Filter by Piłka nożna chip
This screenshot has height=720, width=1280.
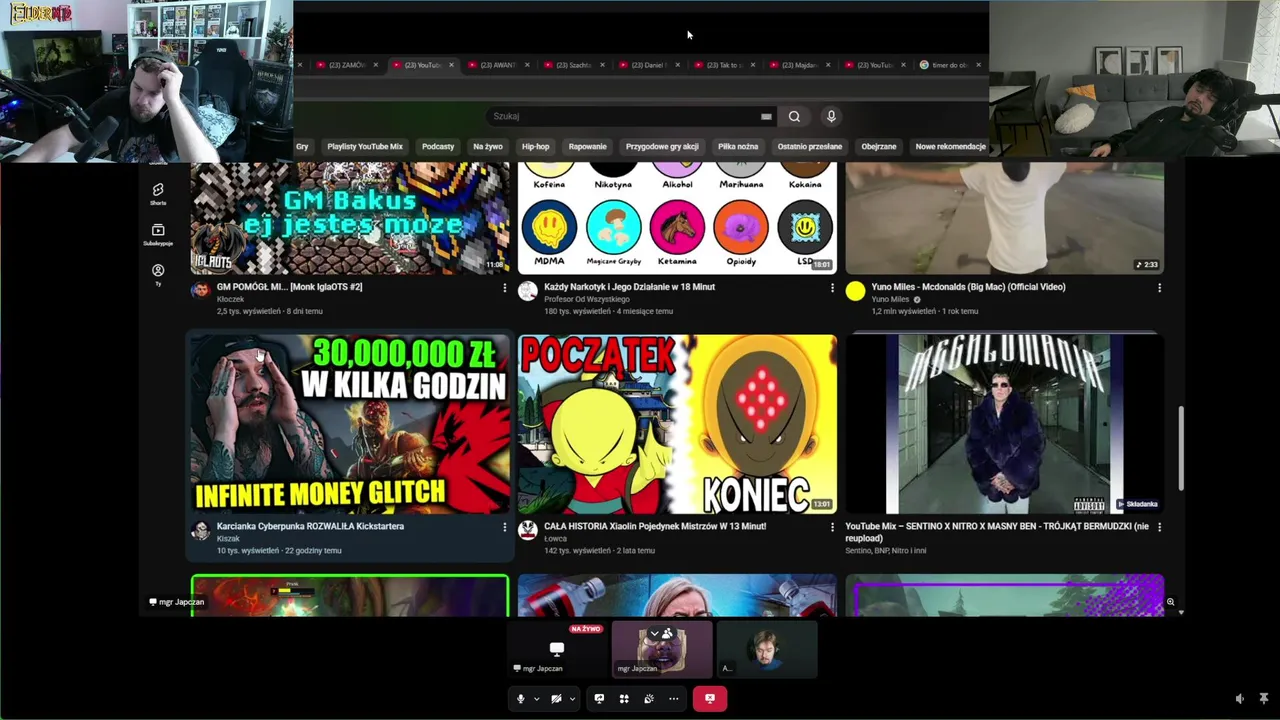click(x=738, y=147)
